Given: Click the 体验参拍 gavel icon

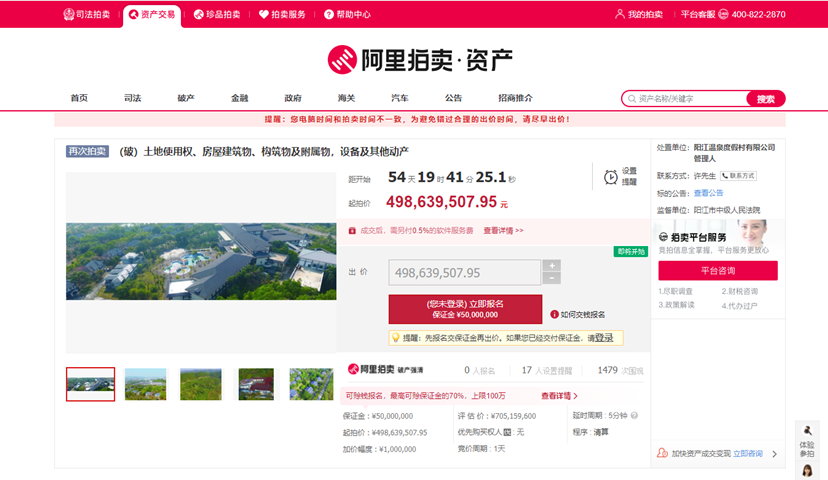Looking at the screenshot, I should coord(807,430).
